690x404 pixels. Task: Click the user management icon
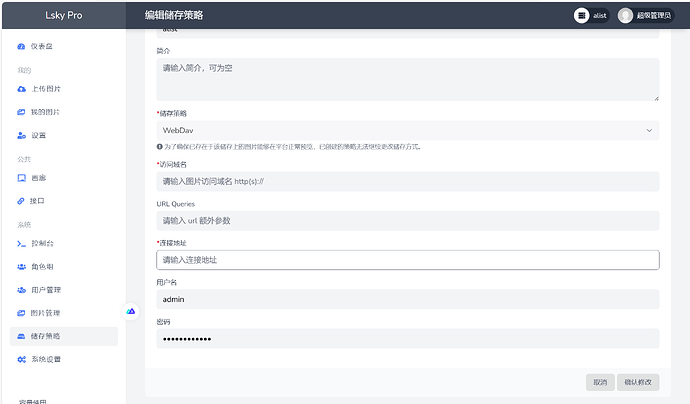click(22, 290)
